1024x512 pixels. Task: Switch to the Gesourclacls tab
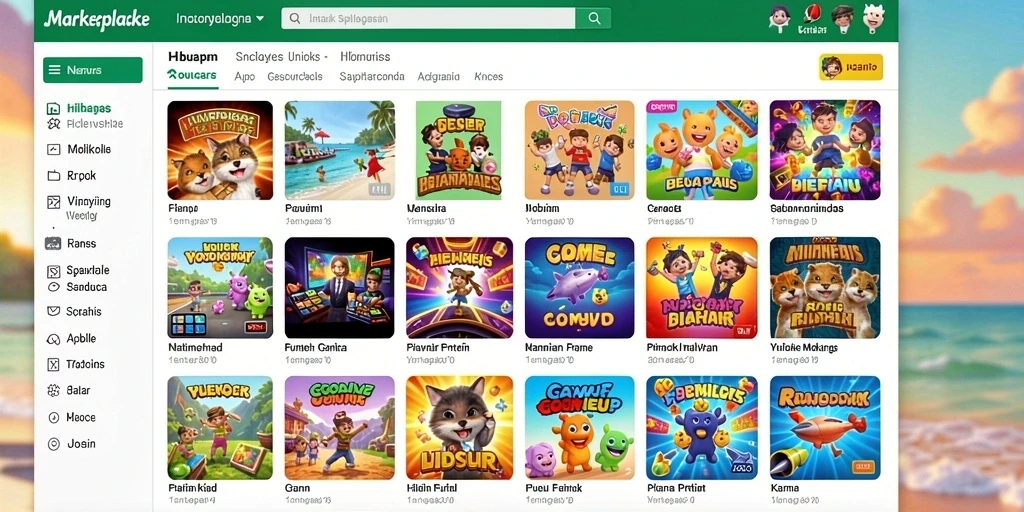pos(295,76)
